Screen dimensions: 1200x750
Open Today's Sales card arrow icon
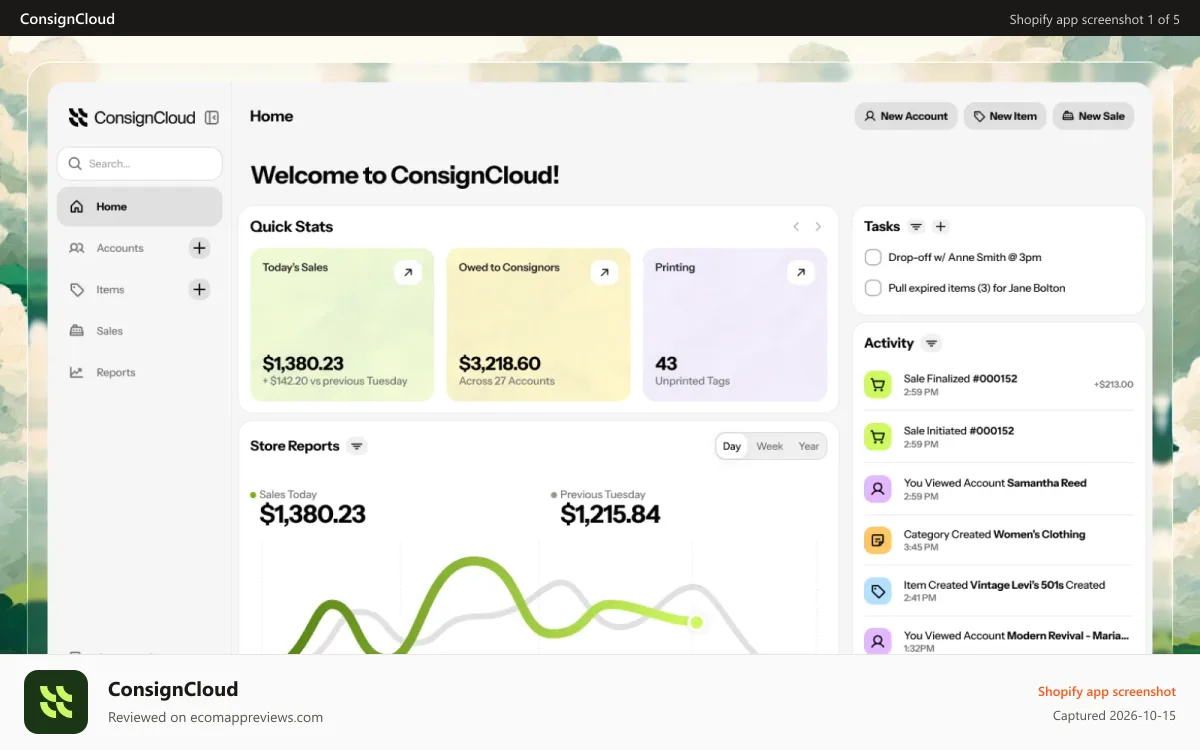[408, 272]
